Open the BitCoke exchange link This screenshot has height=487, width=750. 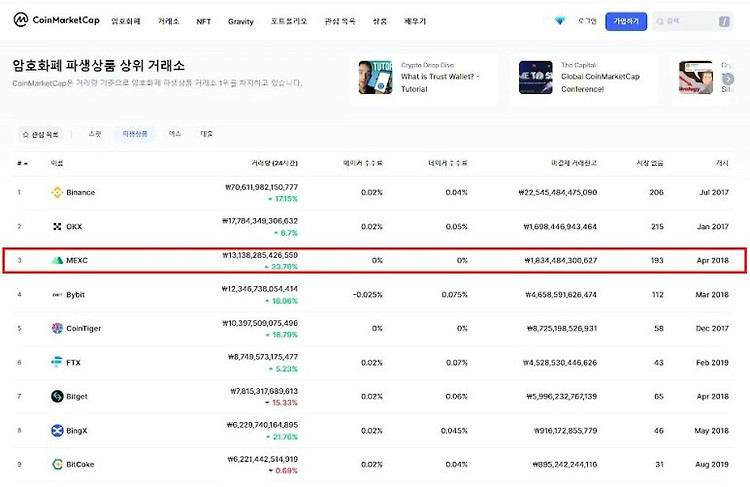(x=80, y=465)
